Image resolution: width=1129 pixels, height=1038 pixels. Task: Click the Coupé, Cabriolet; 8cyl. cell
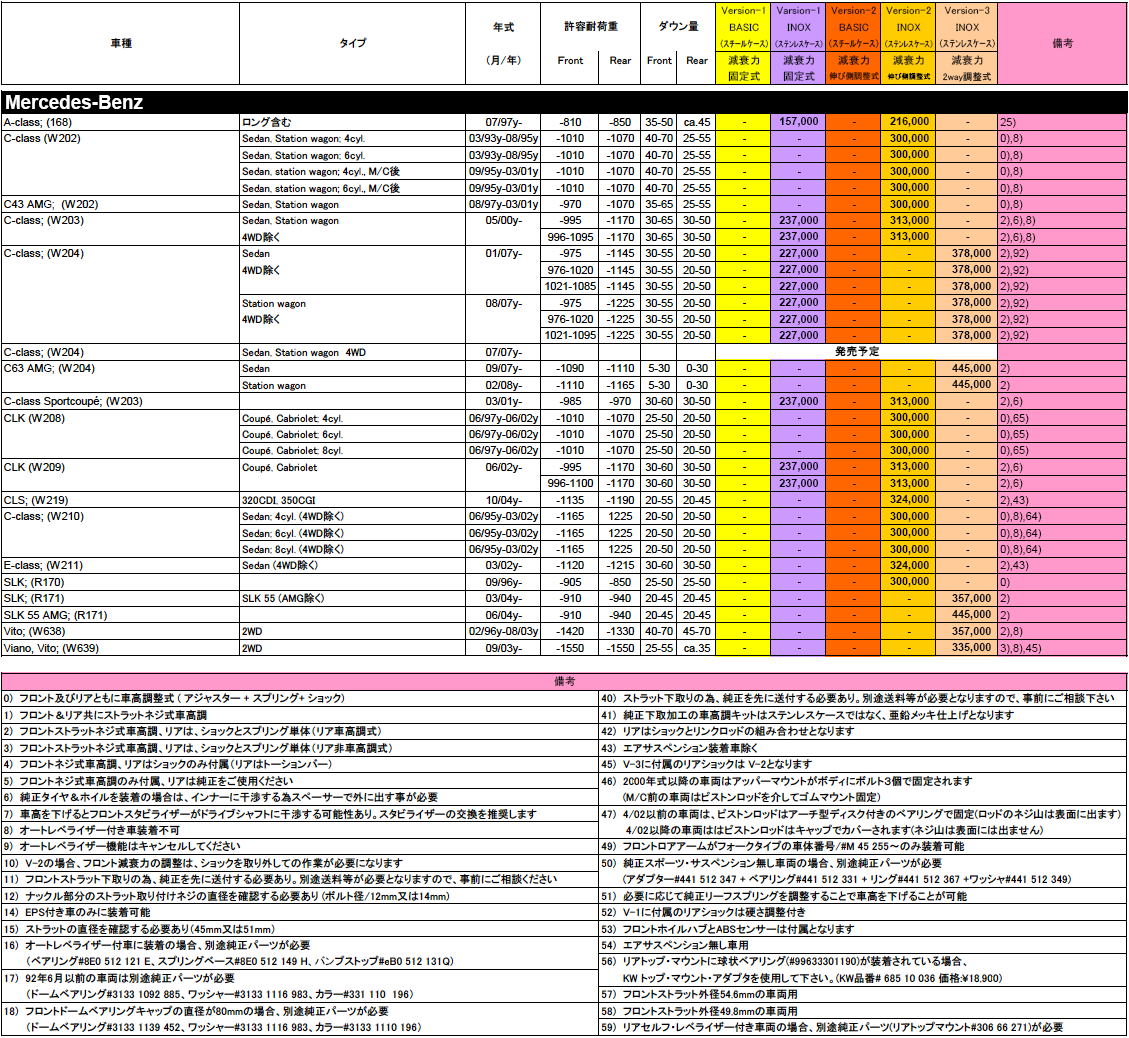pos(352,451)
